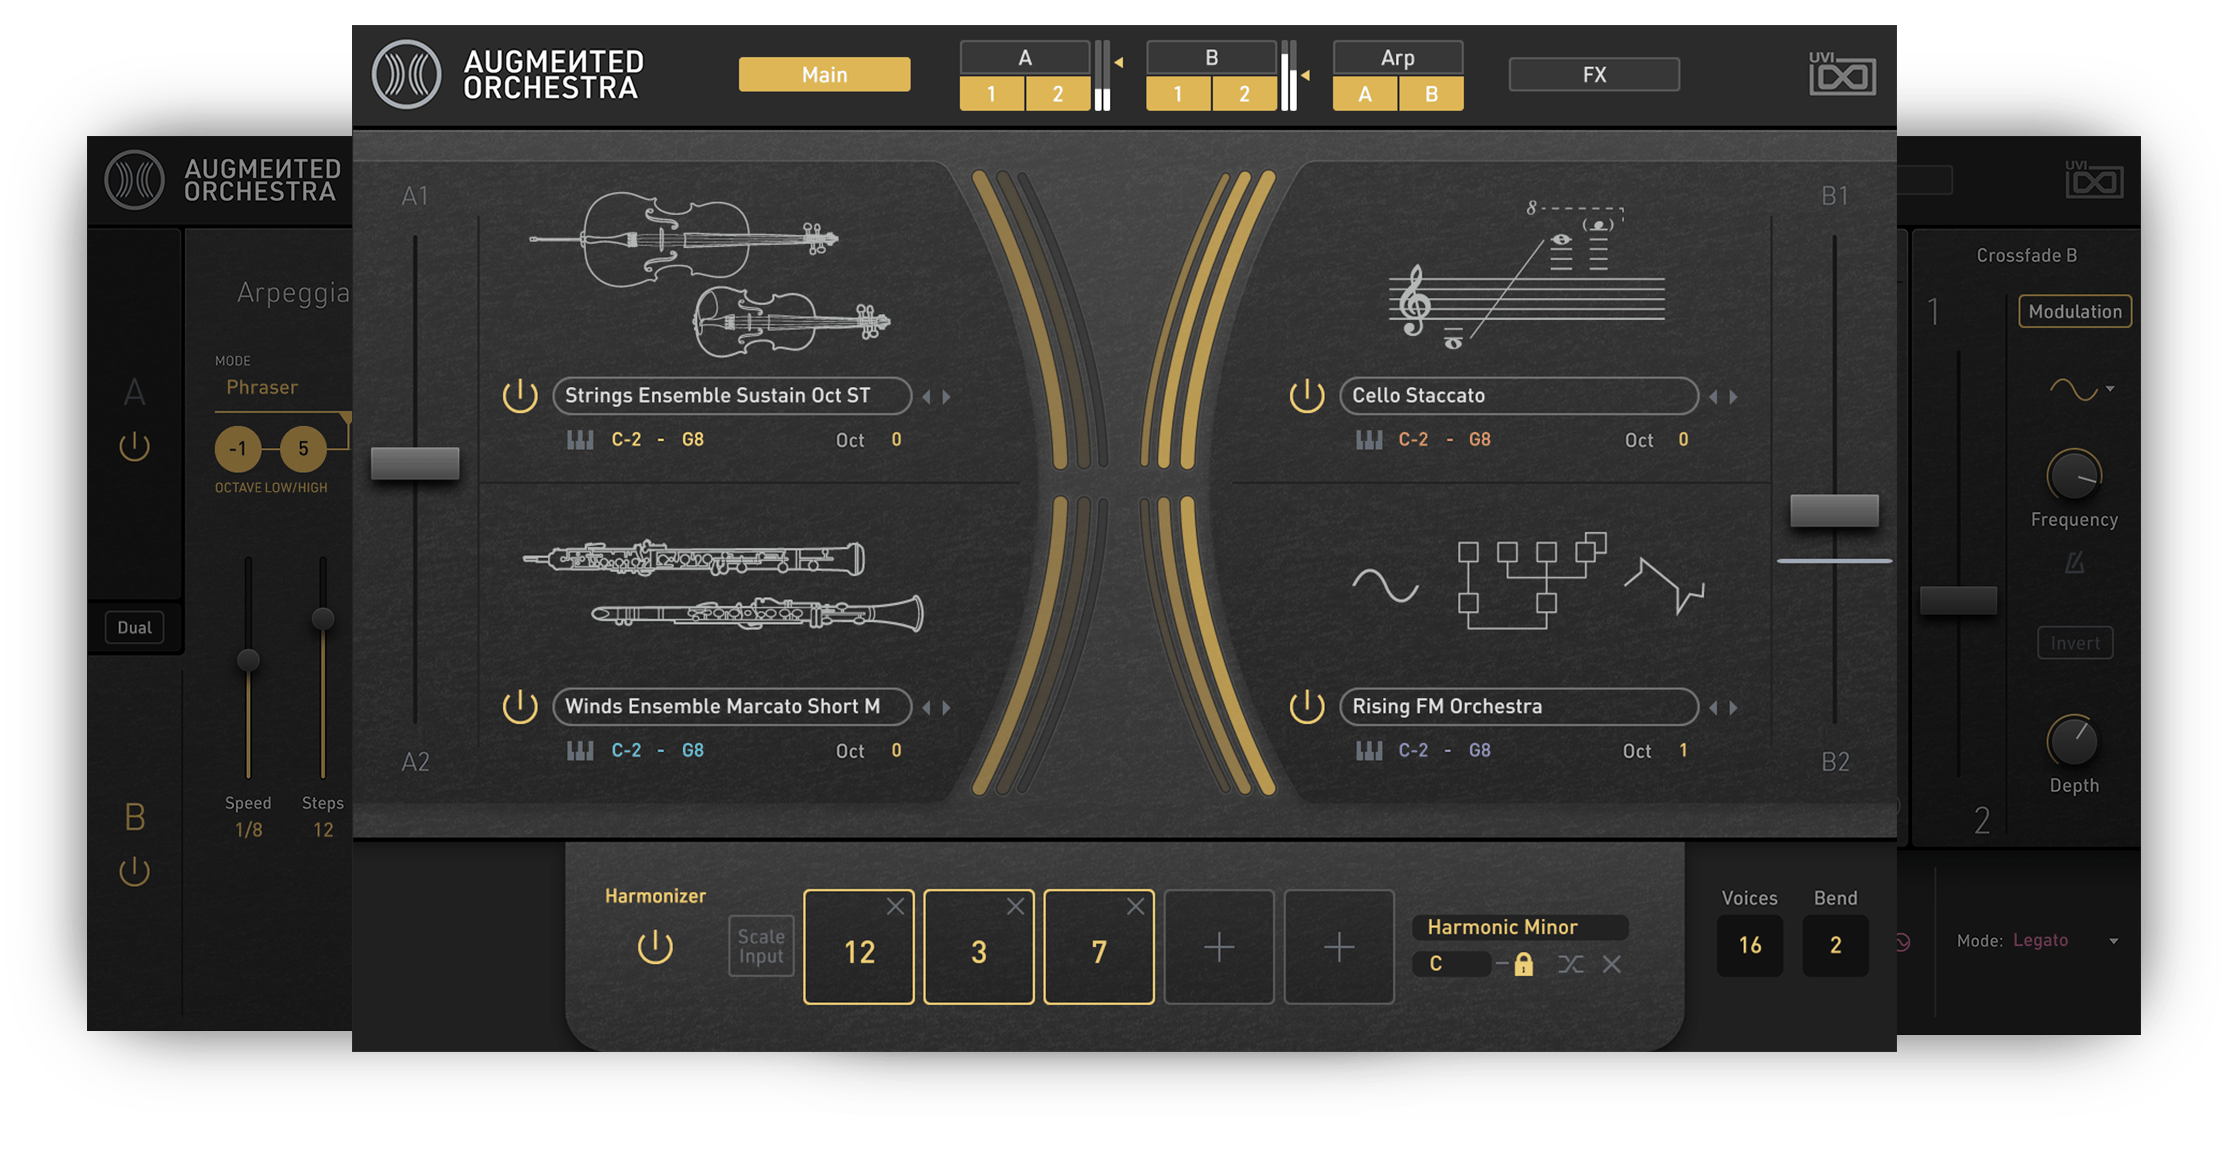Viewport: 2221px width, 1160px height.
Task: Open the Phraser mode dropdown
Action: pos(282,388)
